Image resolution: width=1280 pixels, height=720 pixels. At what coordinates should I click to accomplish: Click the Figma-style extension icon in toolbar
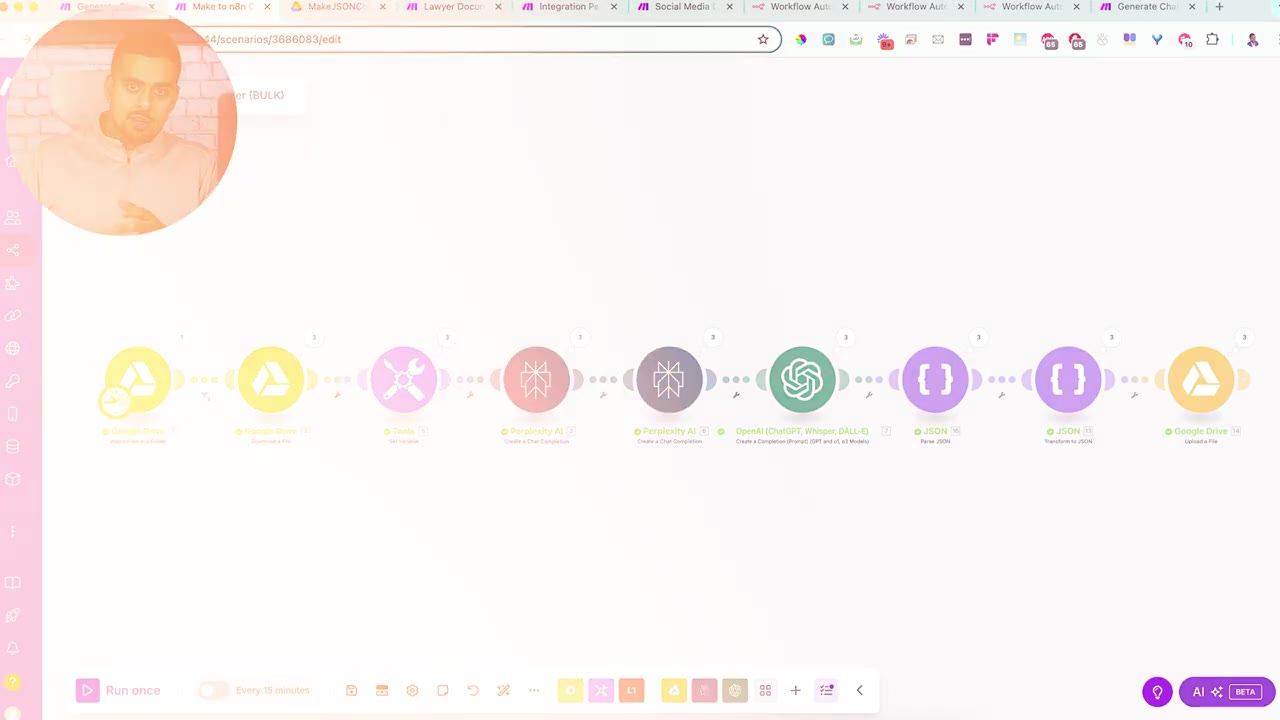tap(992, 39)
